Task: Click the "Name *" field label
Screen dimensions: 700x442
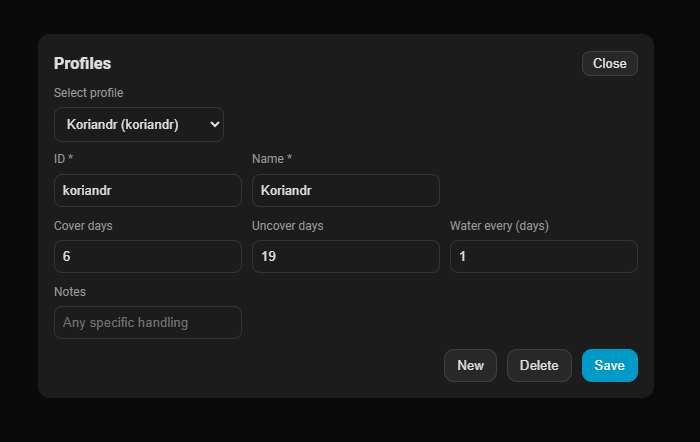Action: click(x=272, y=159)
